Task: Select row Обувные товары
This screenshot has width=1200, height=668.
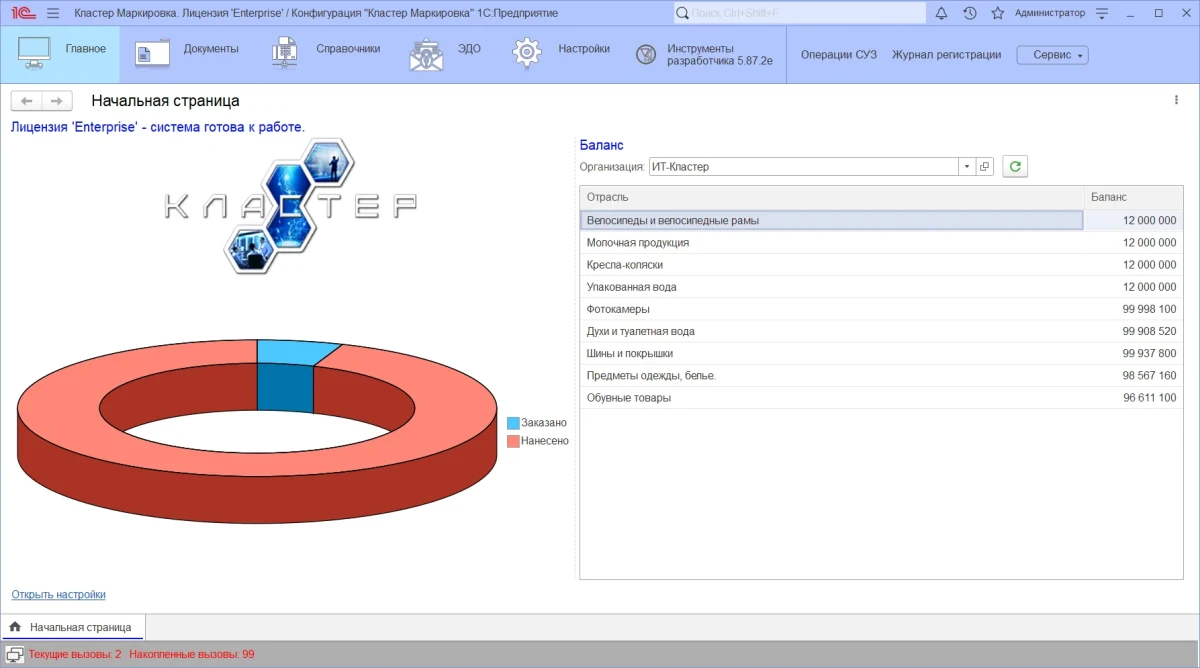Action: pyautogui.click(x=881, y=397)
